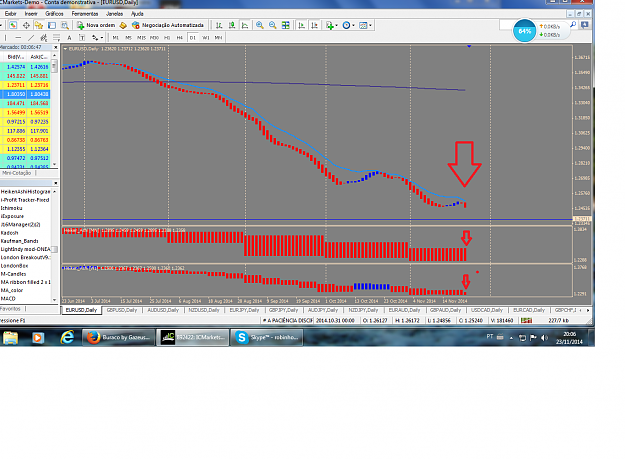
Task: Switch timeframe to M15
Action: pyautogui.click(x=141, y=37)
